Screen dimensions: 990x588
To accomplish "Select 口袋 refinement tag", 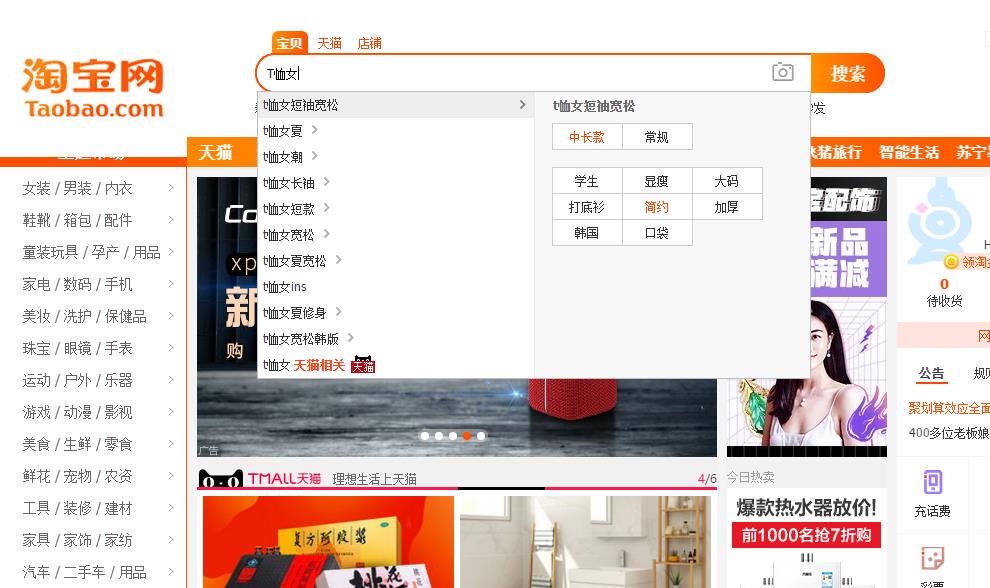I will 657,232.
